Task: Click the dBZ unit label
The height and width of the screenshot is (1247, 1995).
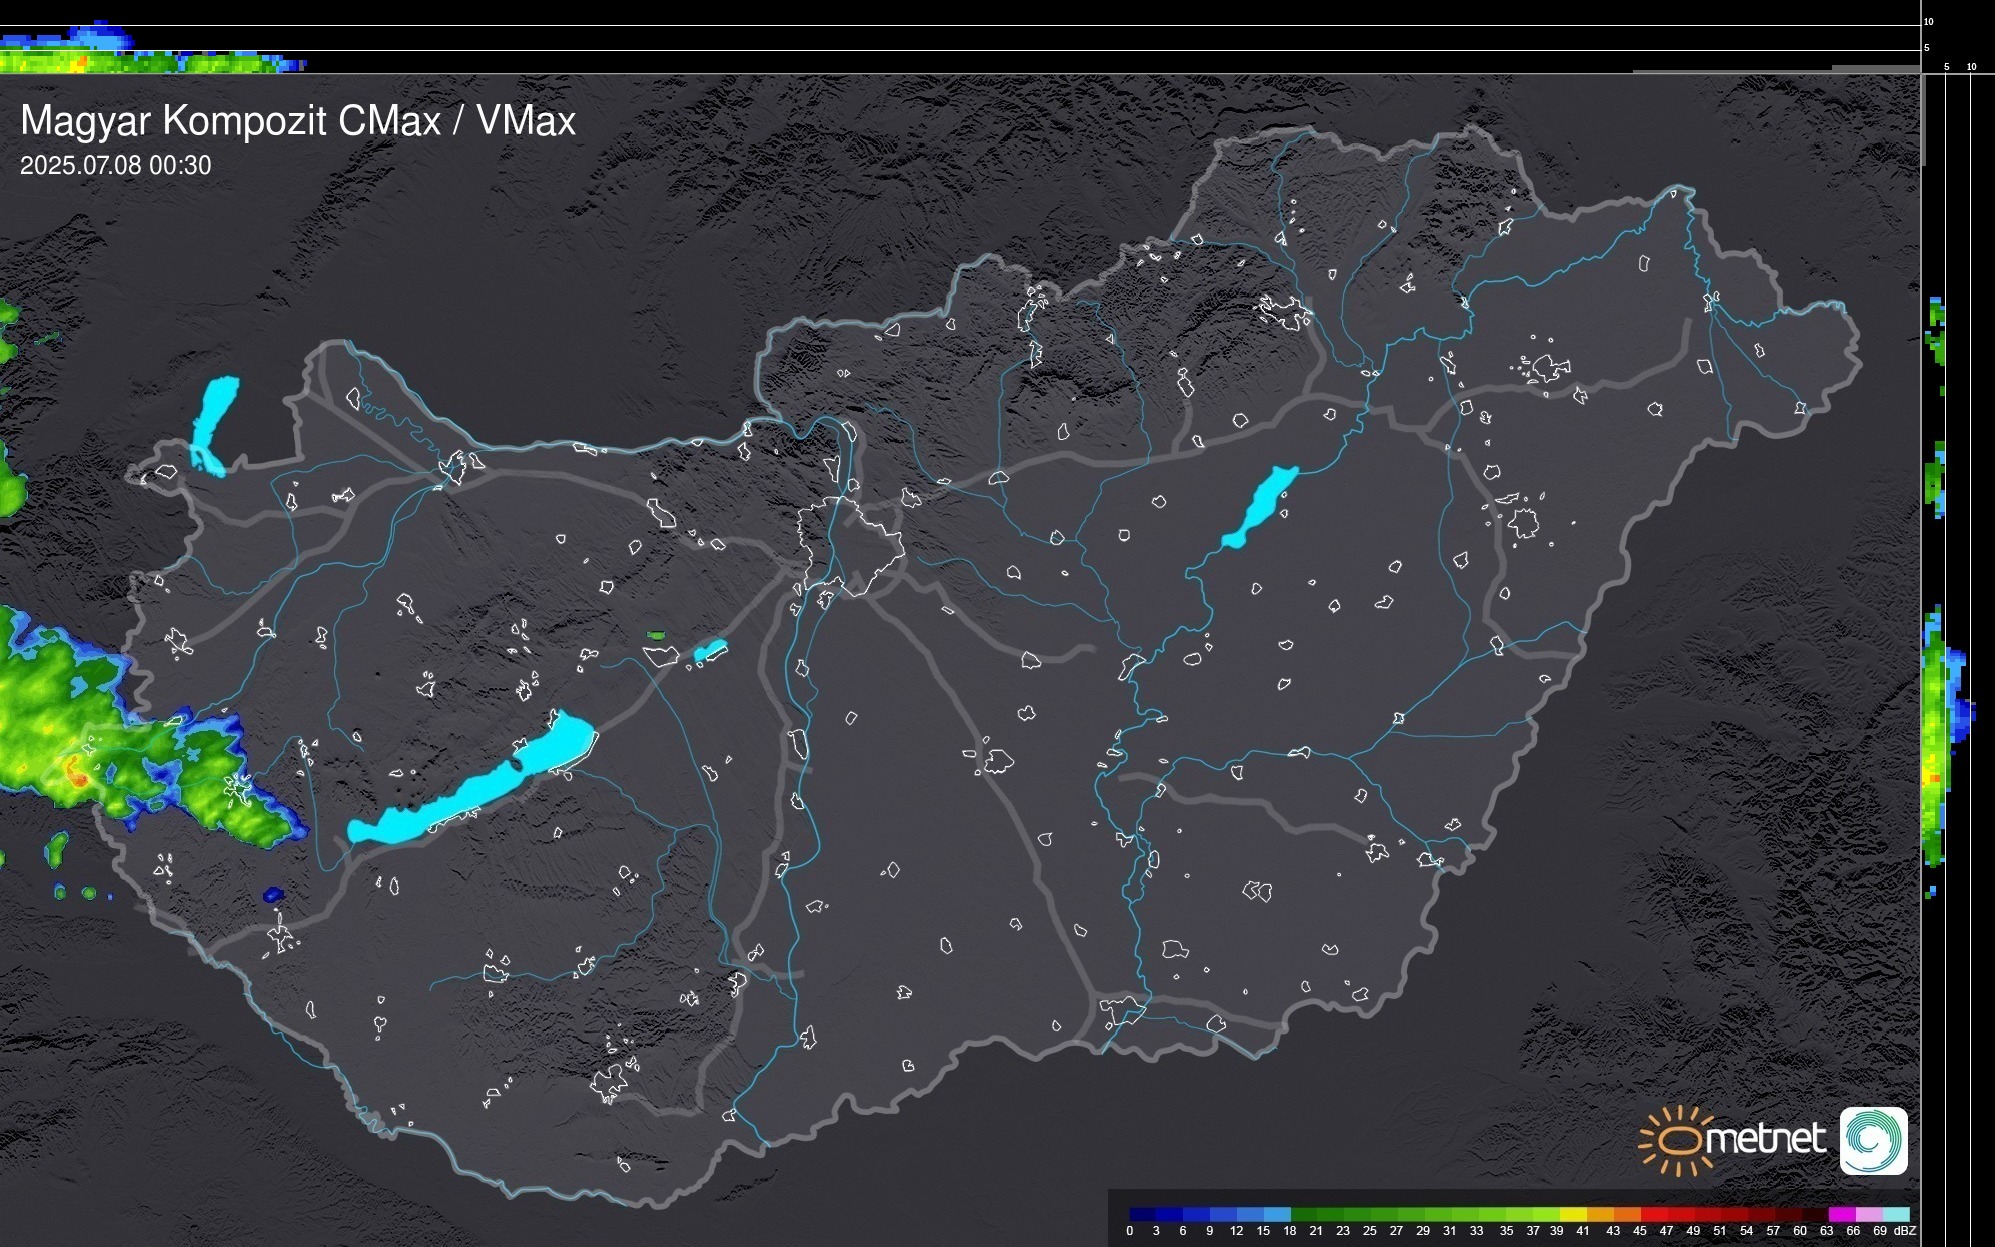Action: (x=1905, y=1231)
